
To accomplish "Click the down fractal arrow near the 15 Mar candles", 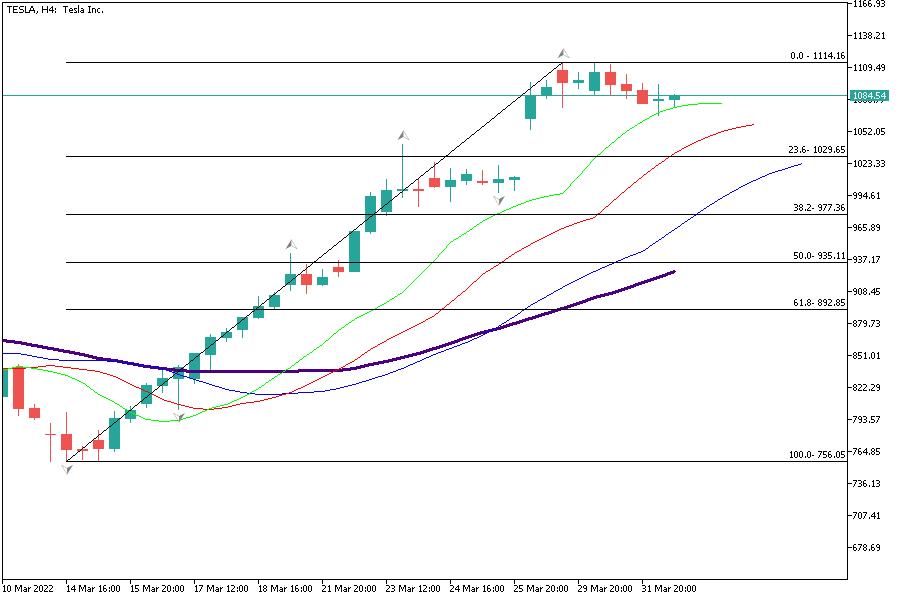I will pyautogui.click(x=179, y=415).
